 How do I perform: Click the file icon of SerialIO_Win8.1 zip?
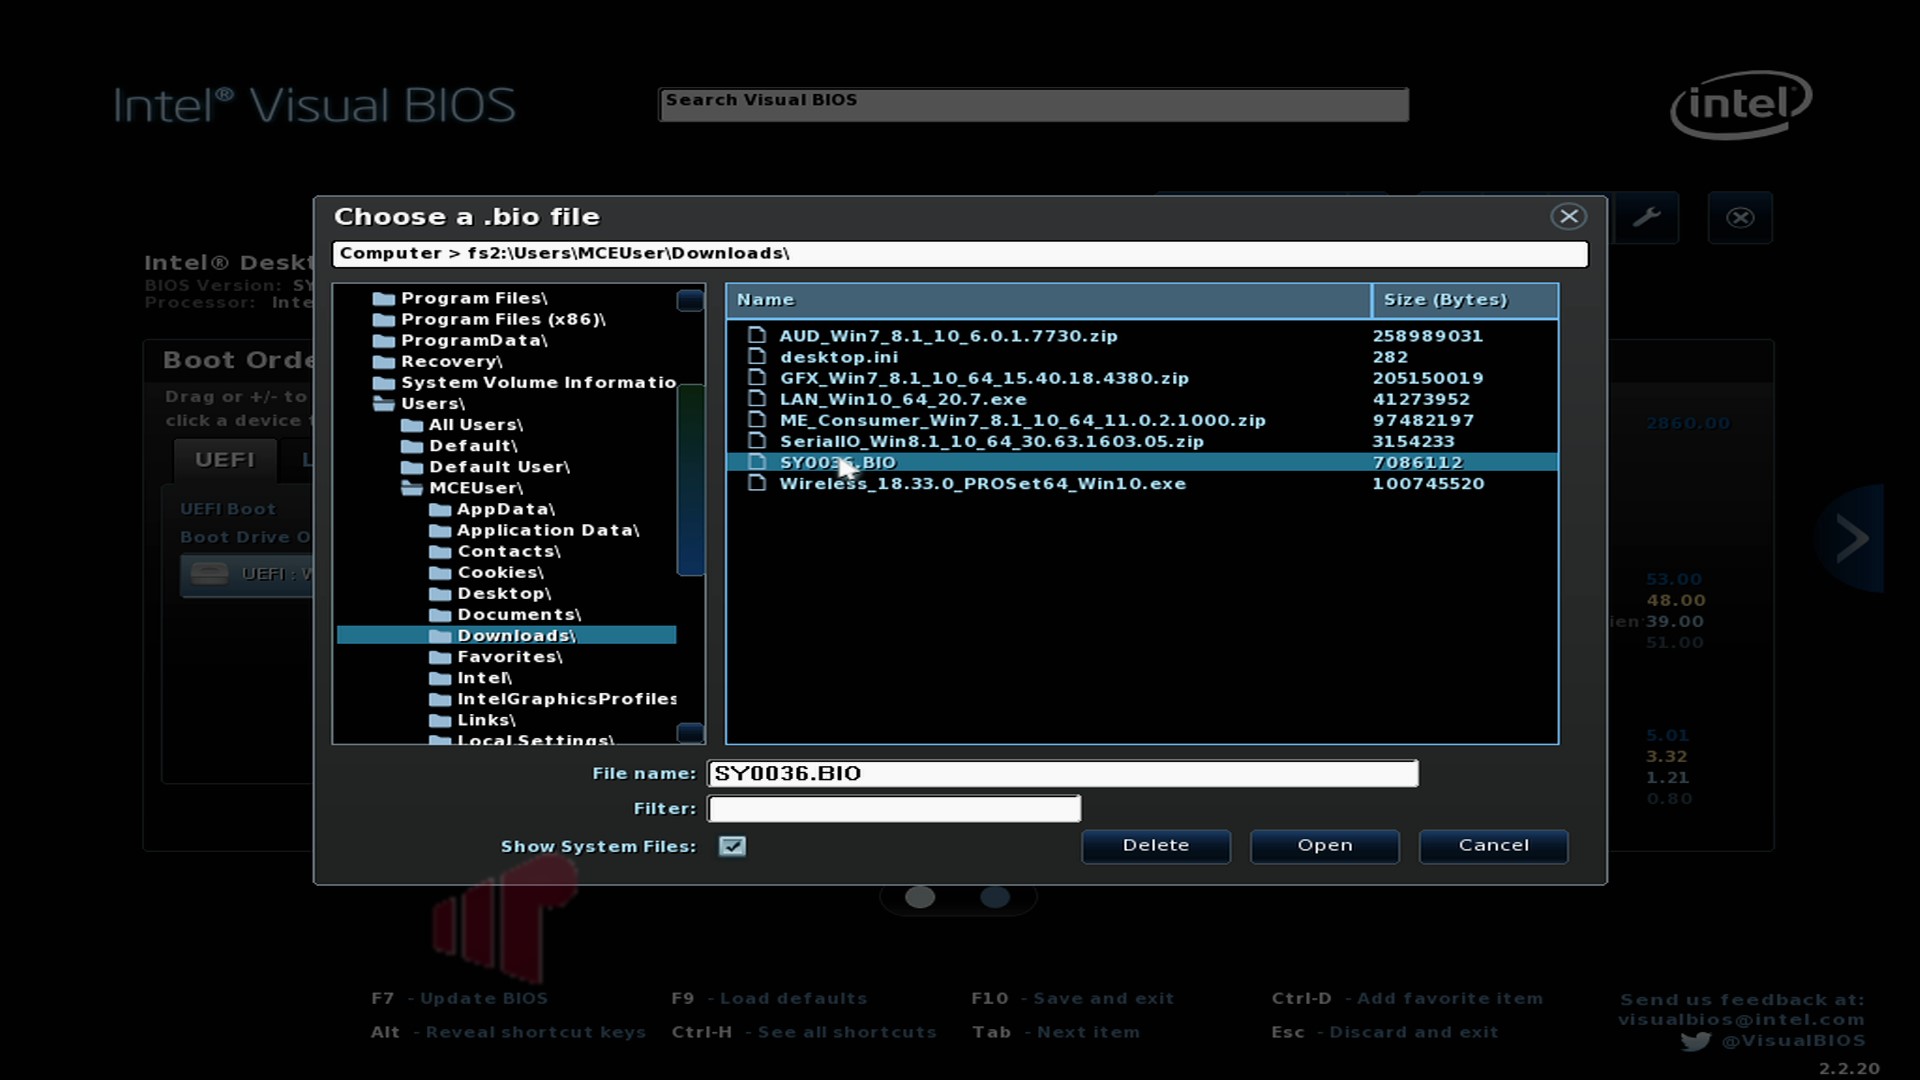[757, 440]
